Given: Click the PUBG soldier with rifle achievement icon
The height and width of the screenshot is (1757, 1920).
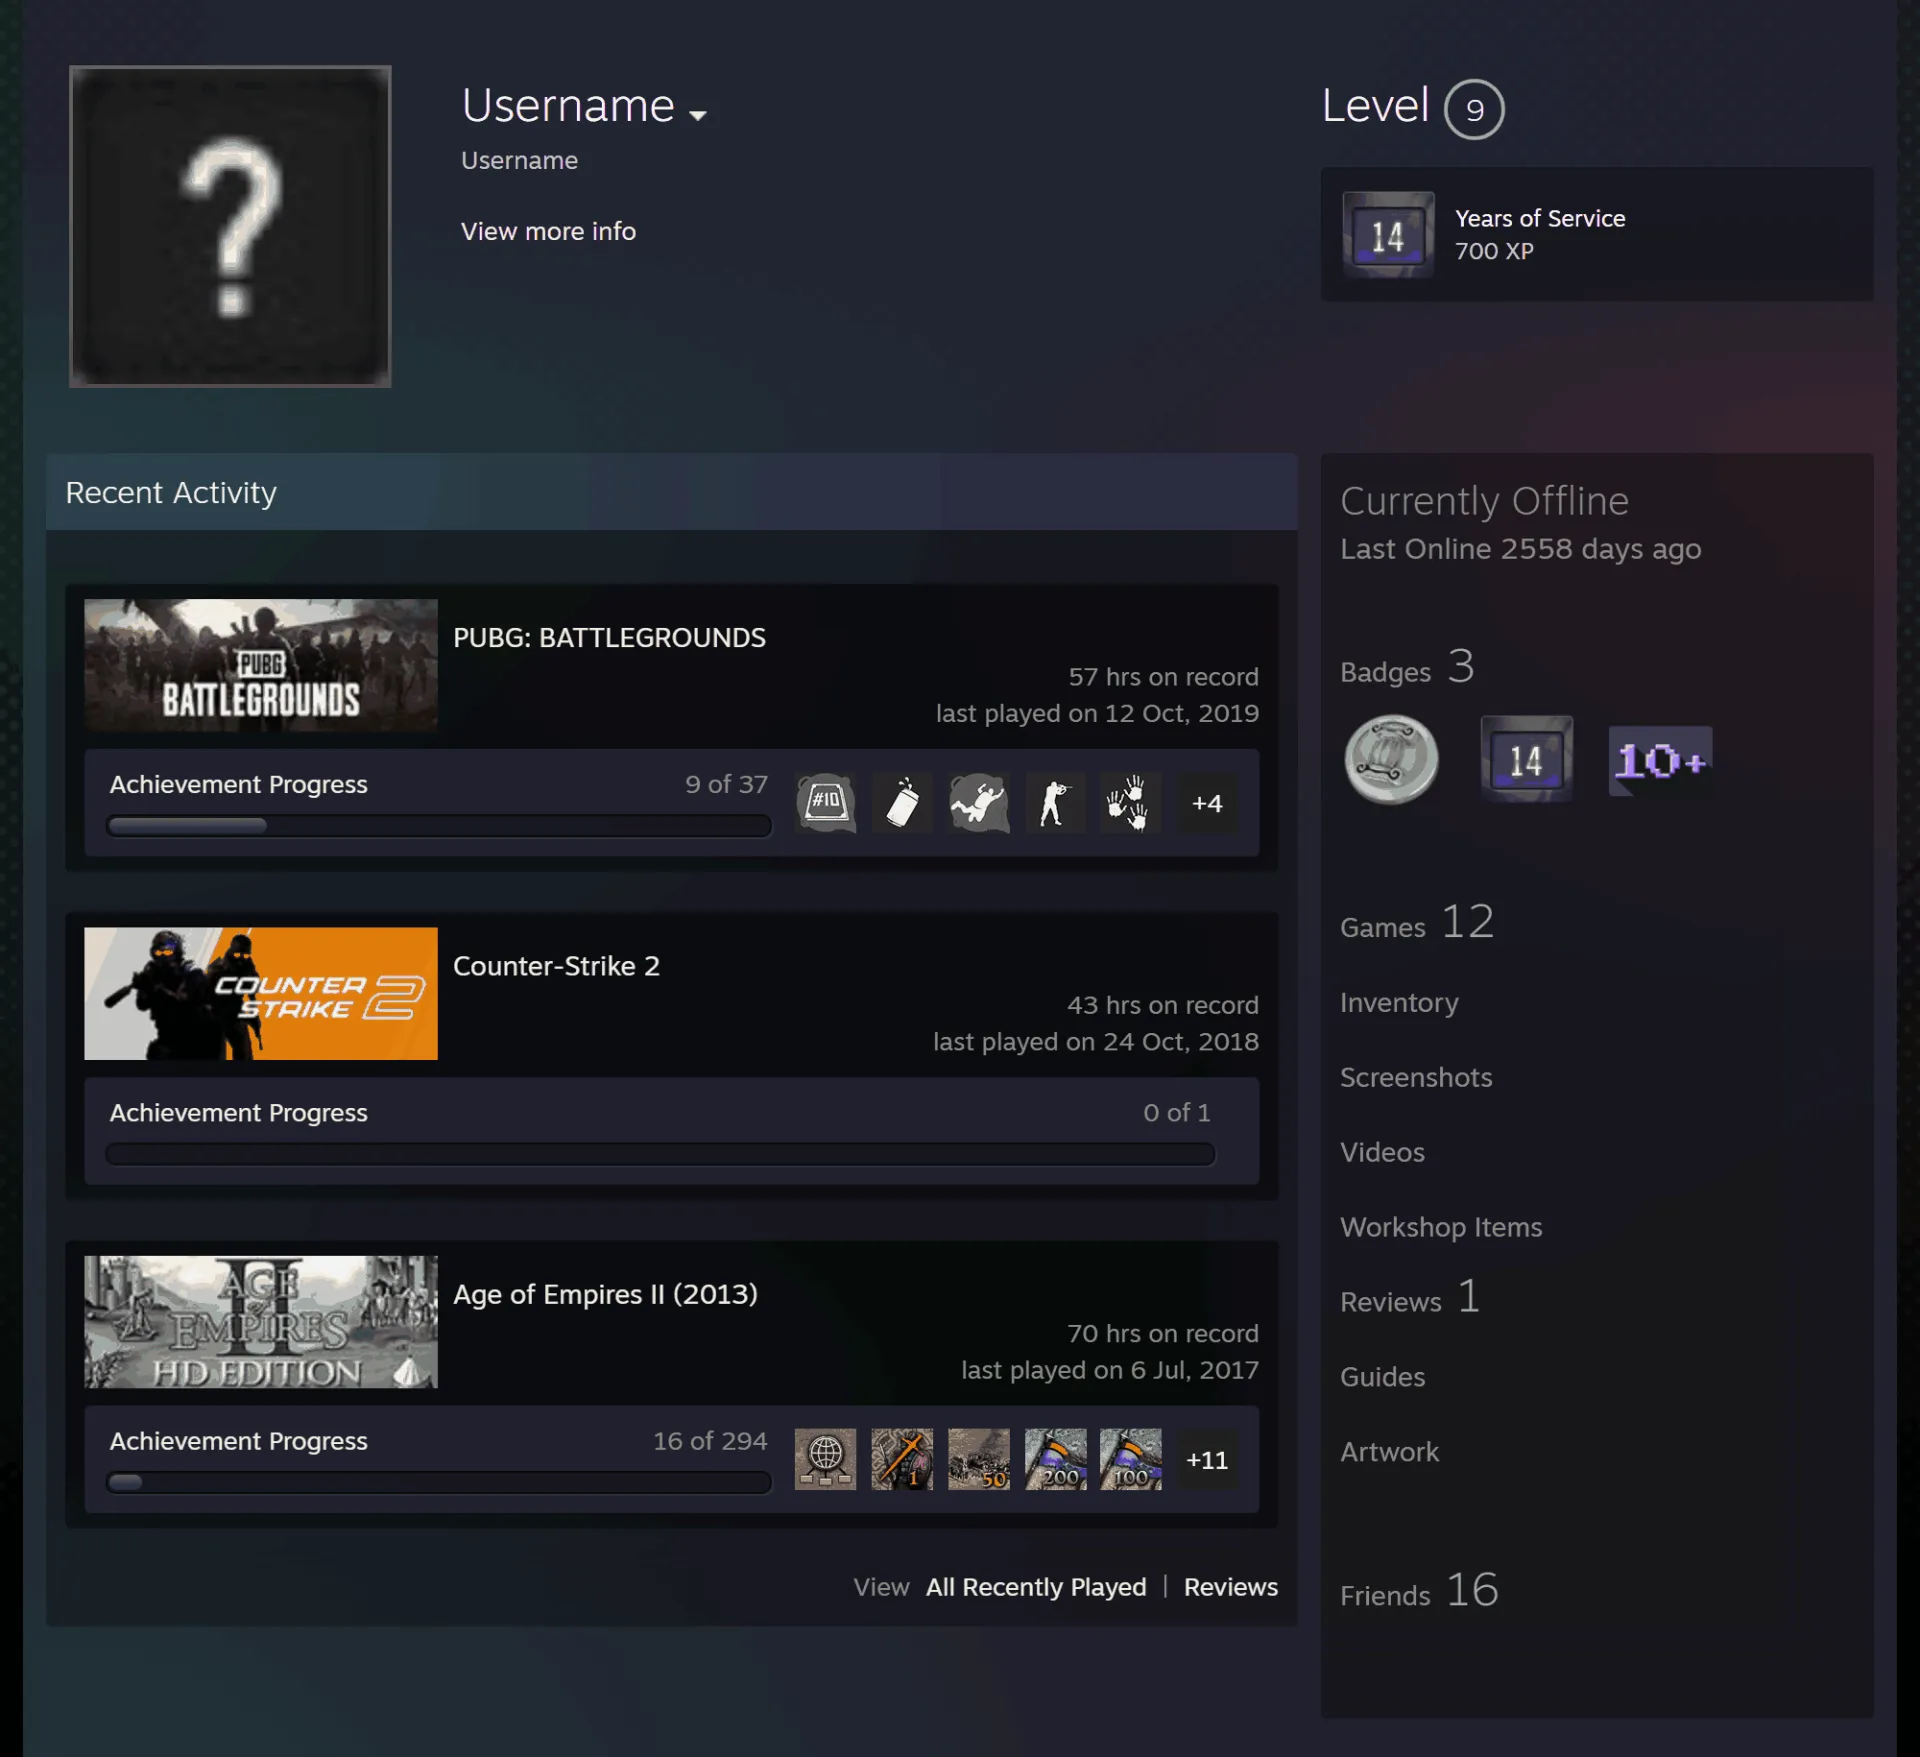Looking at the screenshot, I should coord(1055,803).
